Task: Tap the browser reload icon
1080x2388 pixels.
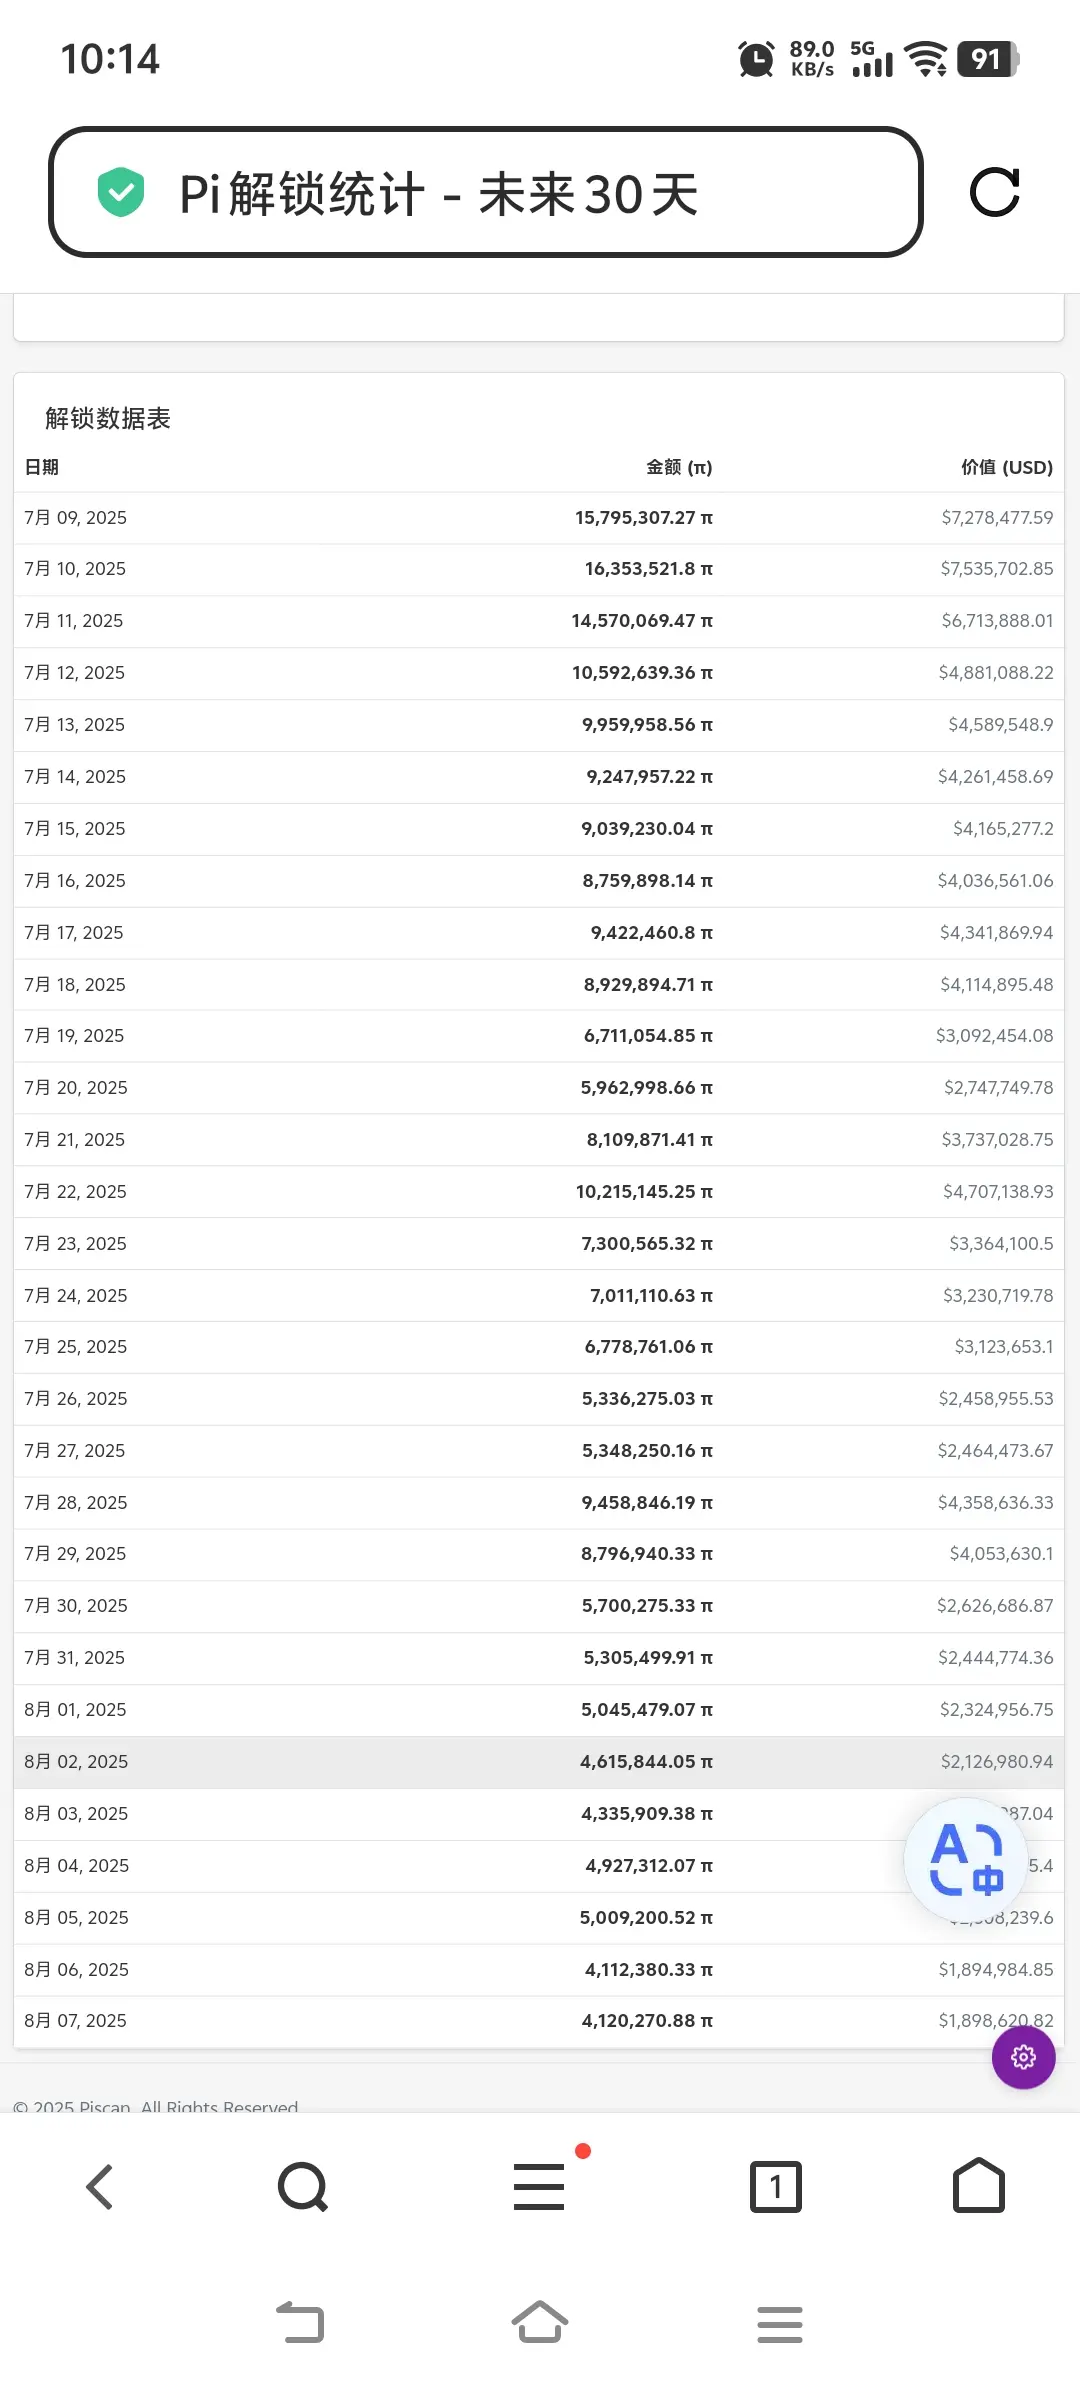Action: pyautogui.click(x=995, y=192)
